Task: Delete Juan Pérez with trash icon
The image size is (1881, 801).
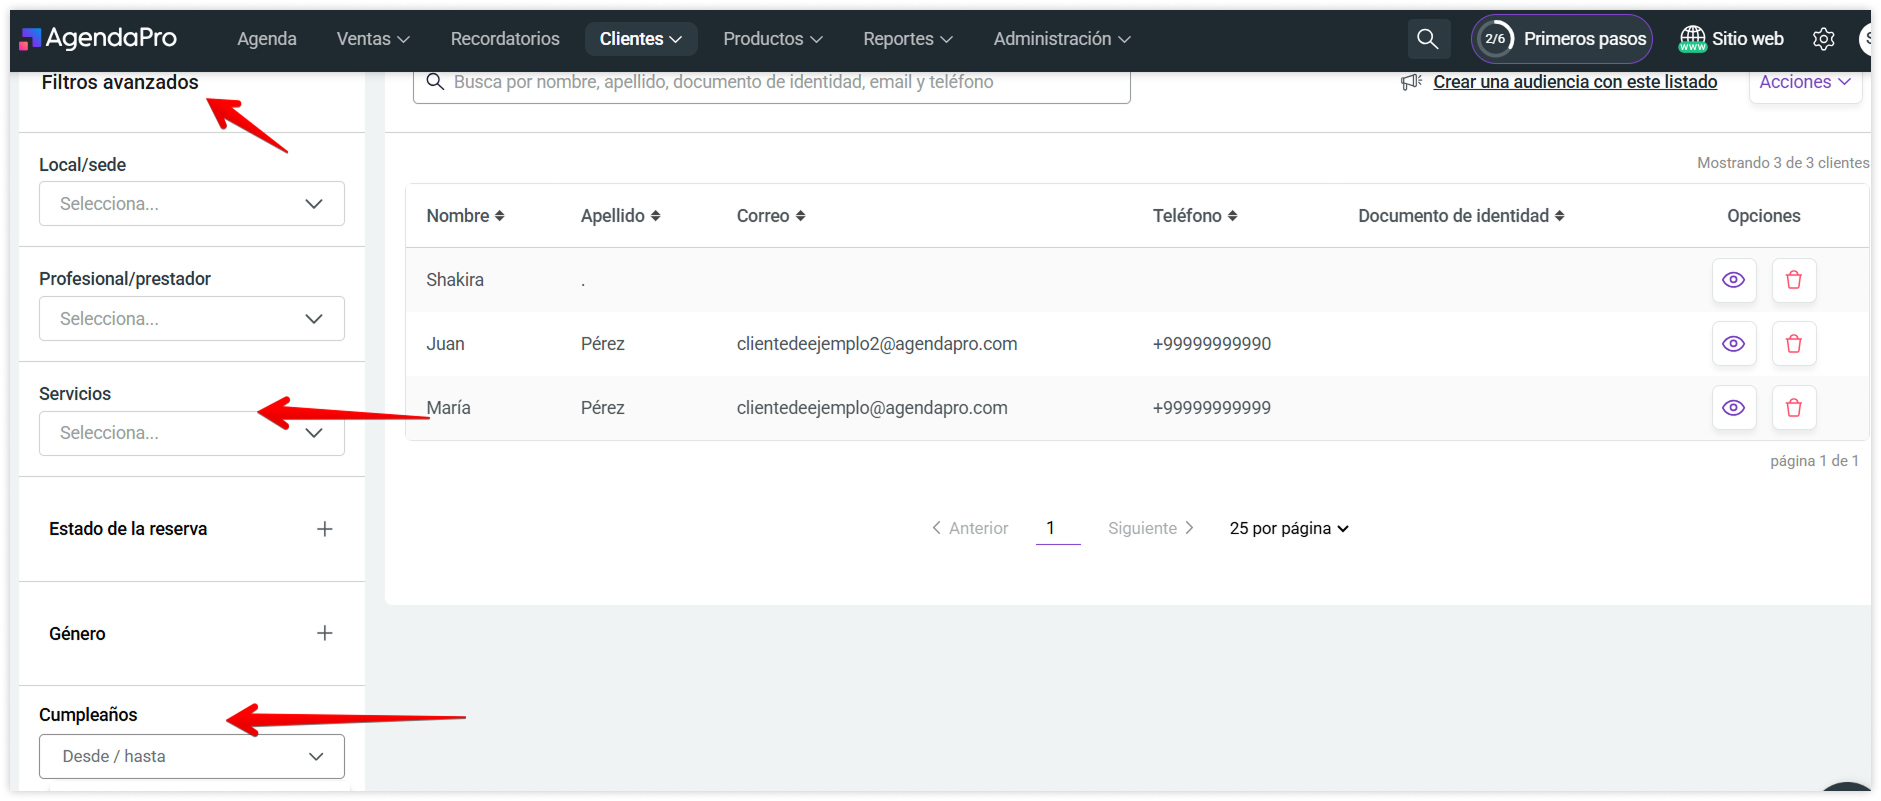Action: [x=1794, y=344]
